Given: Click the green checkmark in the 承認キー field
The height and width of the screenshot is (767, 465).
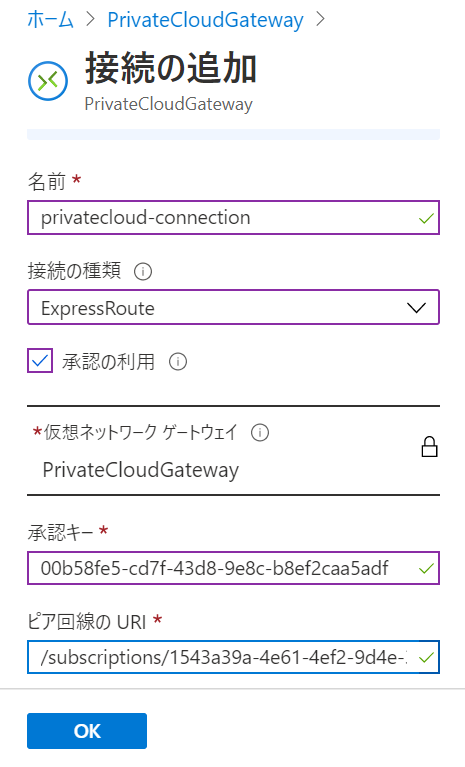Looking at the screenshot, I should pos(426,568).
